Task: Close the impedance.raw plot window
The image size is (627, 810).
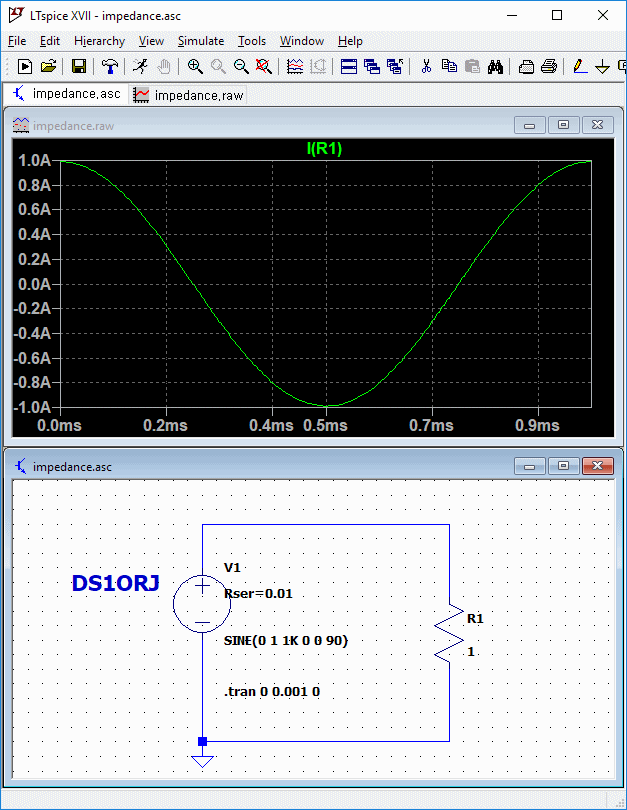Action: 598,126
